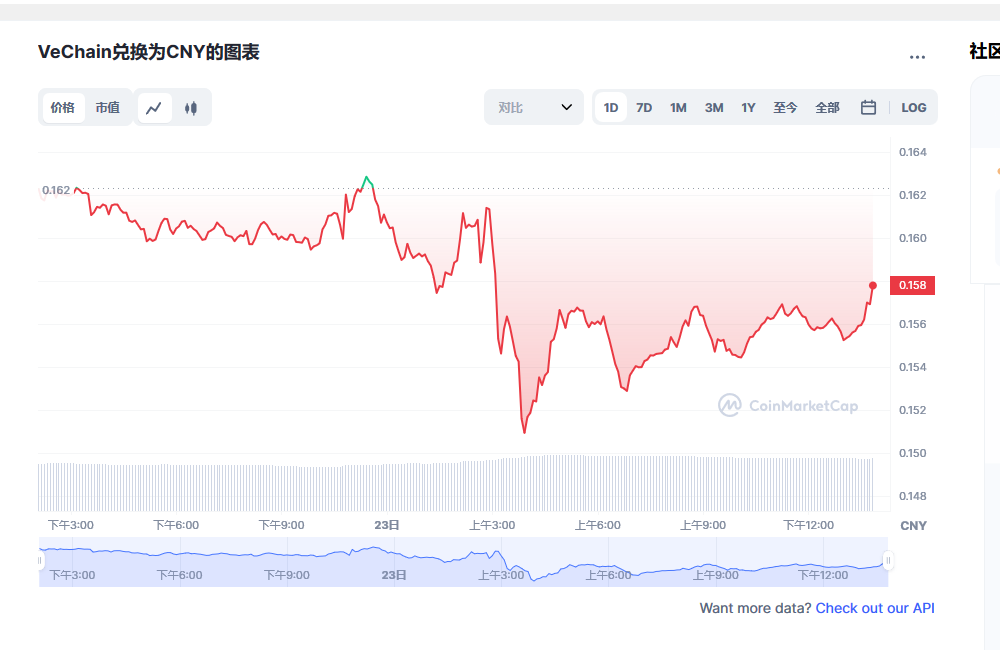Select the 7D time range
1000x650 pixels.
643,107
